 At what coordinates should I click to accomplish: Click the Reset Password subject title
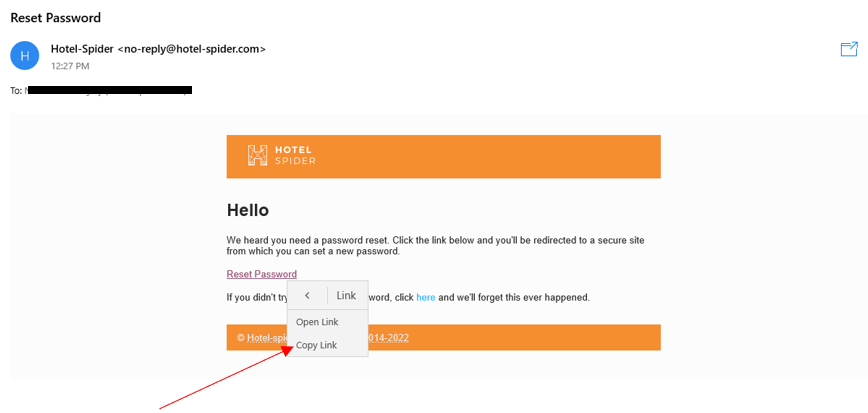coord(55,17)
